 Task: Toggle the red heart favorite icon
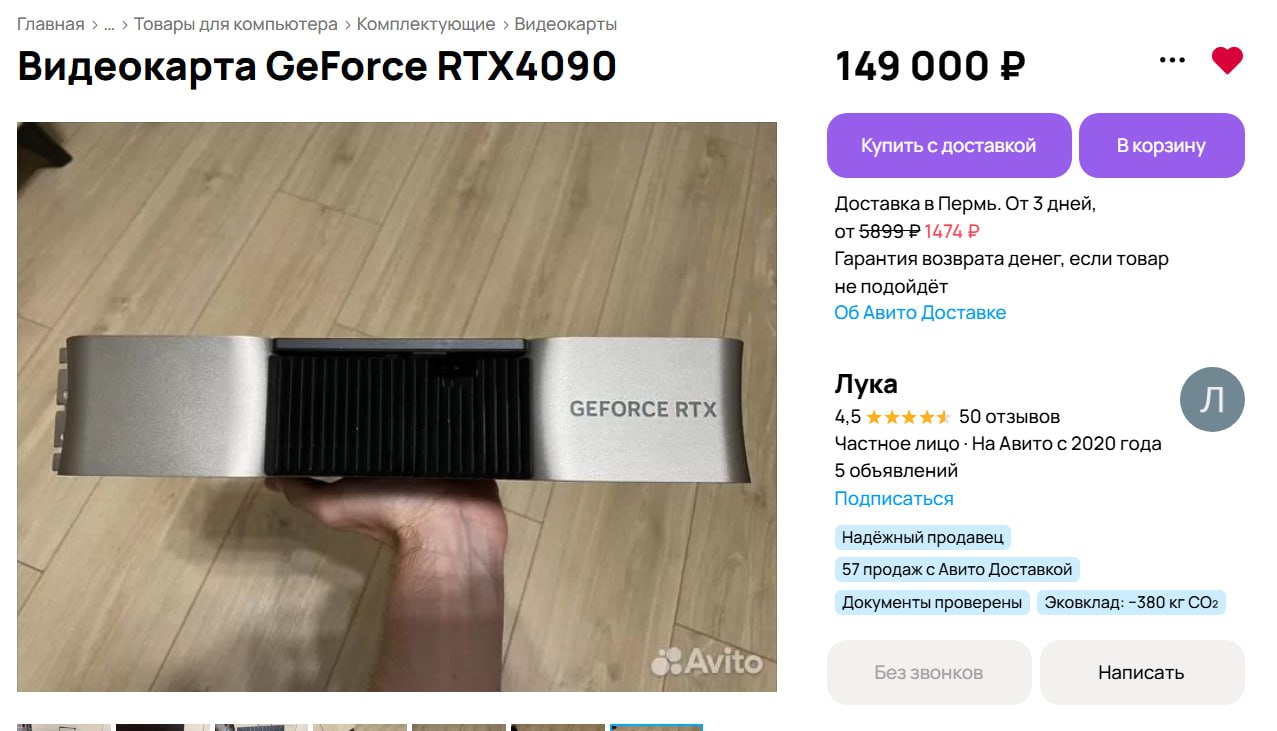[x=1227, y=61]
